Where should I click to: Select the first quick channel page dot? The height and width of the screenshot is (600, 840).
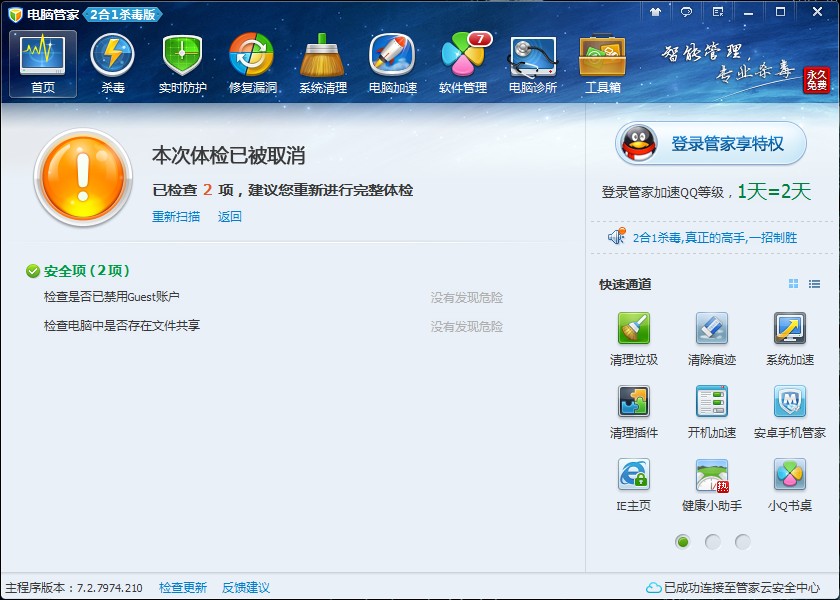682,542
